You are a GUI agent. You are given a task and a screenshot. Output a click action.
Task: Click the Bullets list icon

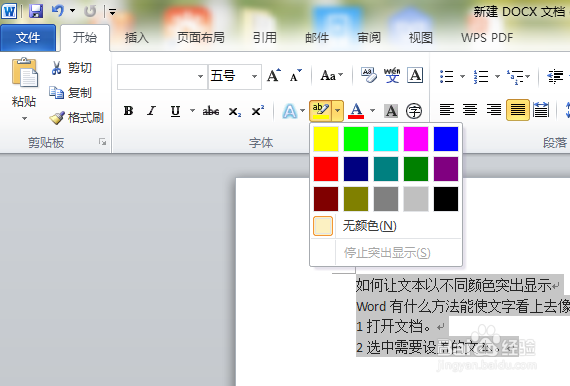446,76
